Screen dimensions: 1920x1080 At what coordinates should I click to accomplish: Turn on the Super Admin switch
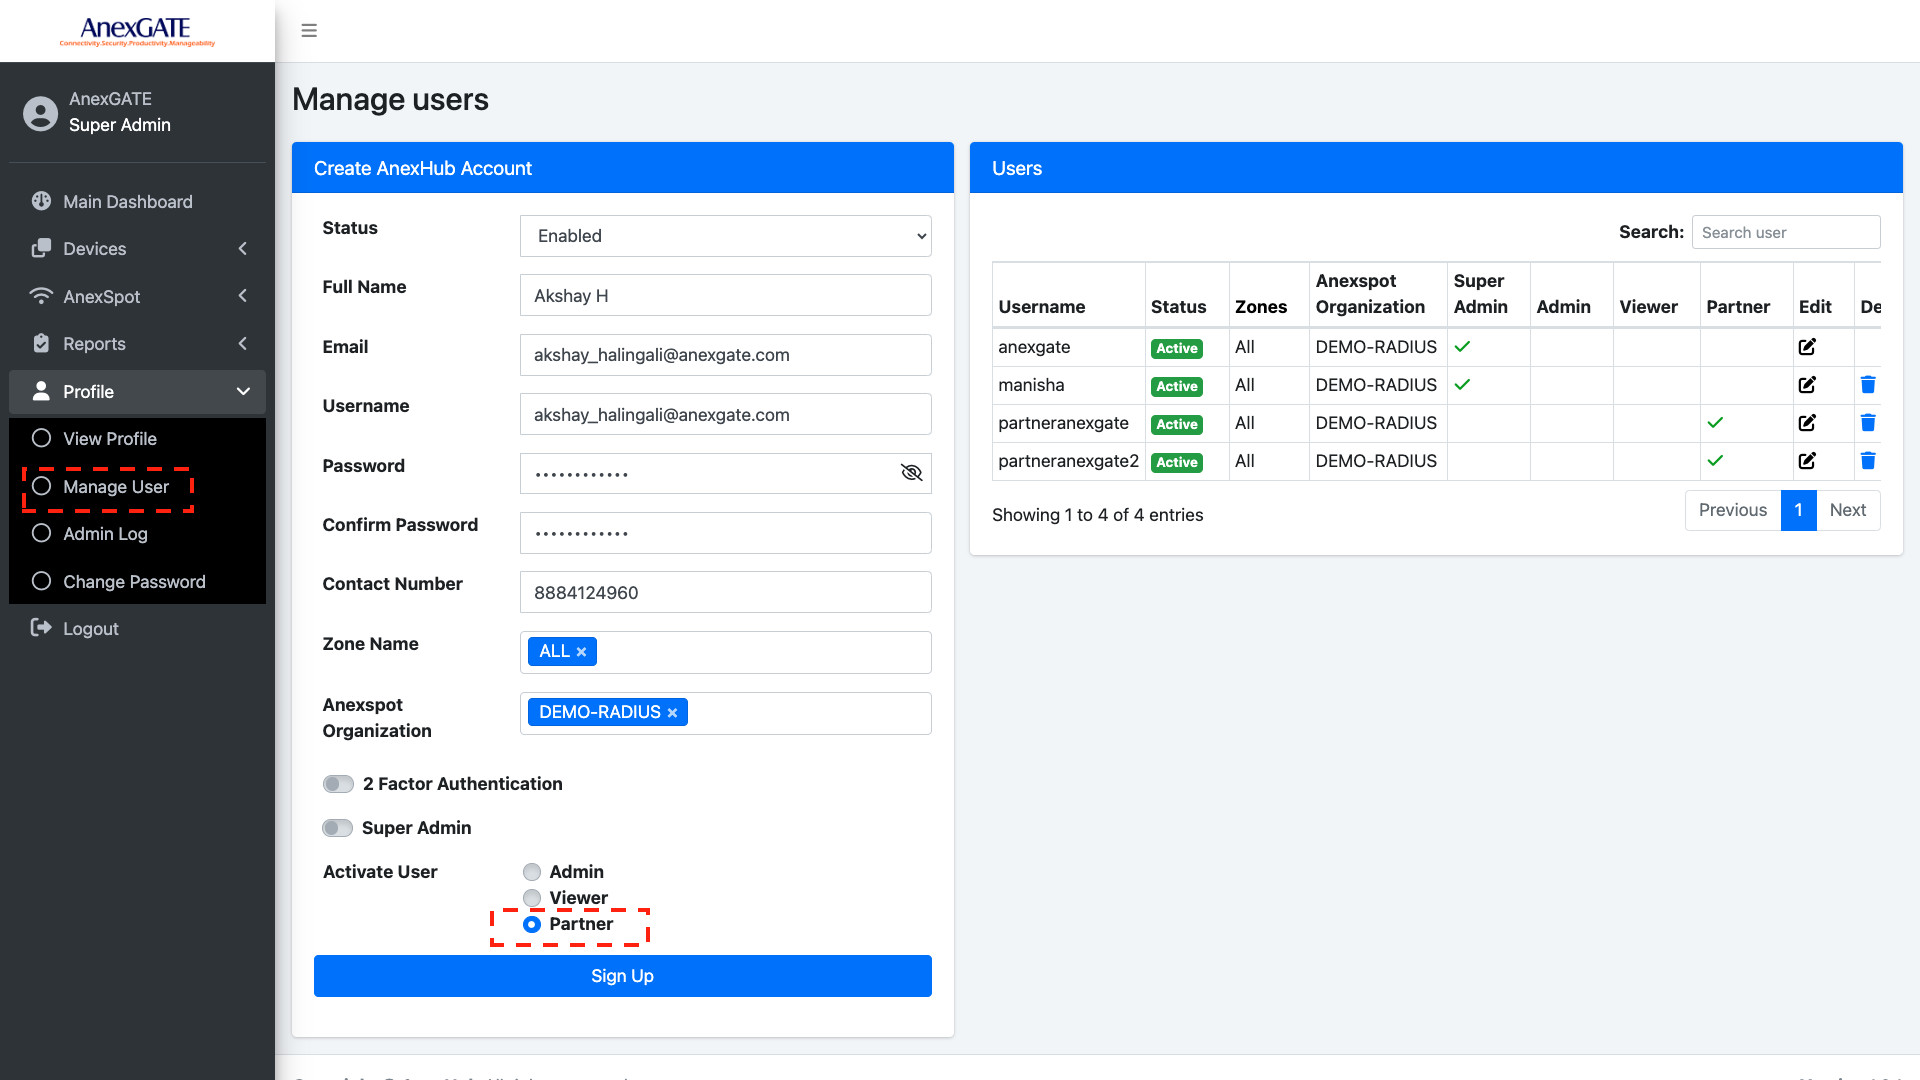338,828
